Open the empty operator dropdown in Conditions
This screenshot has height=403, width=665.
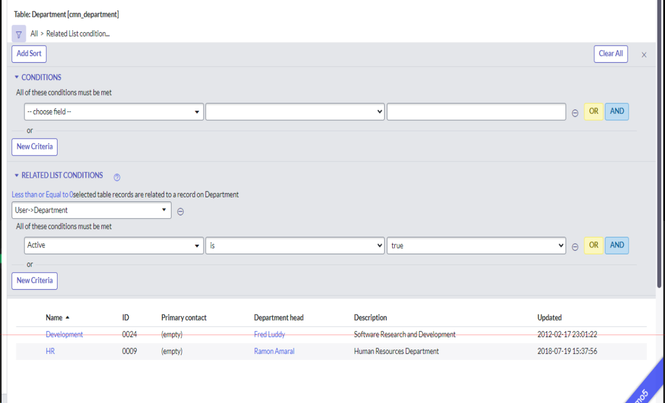(x=295, y=112)
